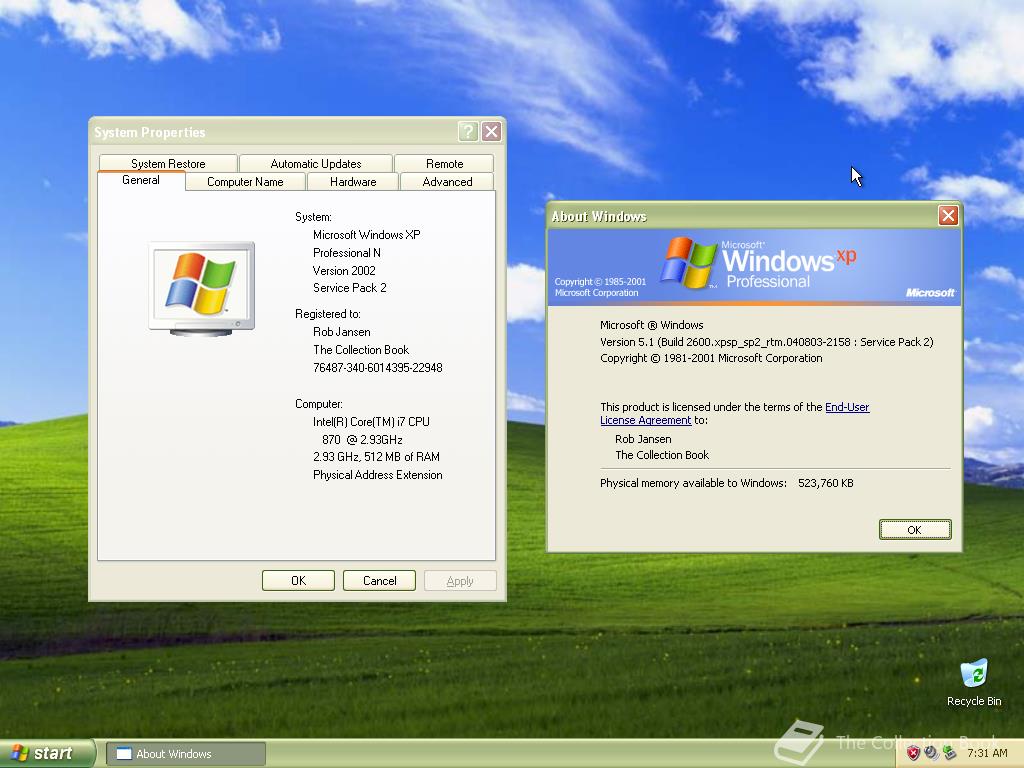1024x768 pixels.
Task: Switch to the System Restore tab
Action: [x=168, y=163]
